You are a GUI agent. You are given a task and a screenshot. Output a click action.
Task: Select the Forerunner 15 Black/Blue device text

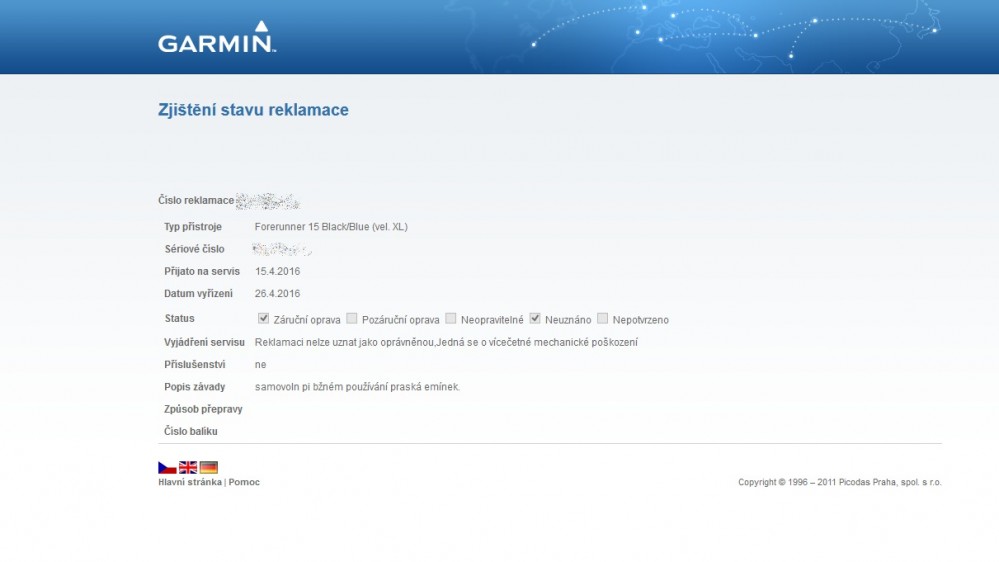coord(331,227)
